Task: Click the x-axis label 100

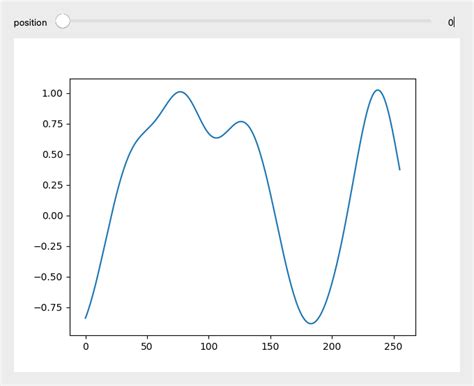Action: (x=209, y=347)
